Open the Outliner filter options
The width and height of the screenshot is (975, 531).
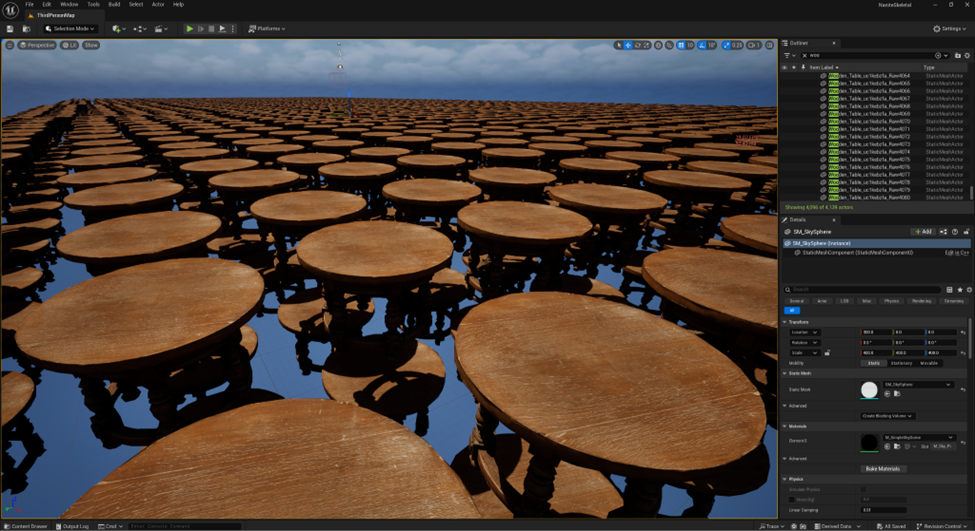[789, 55]
